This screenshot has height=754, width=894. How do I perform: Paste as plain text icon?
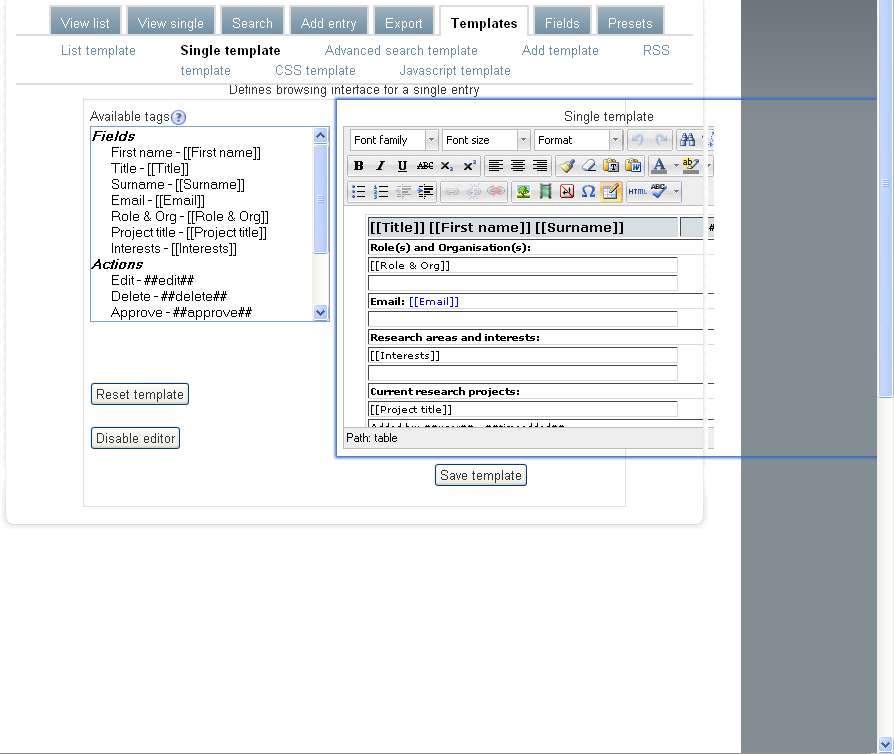611,166
